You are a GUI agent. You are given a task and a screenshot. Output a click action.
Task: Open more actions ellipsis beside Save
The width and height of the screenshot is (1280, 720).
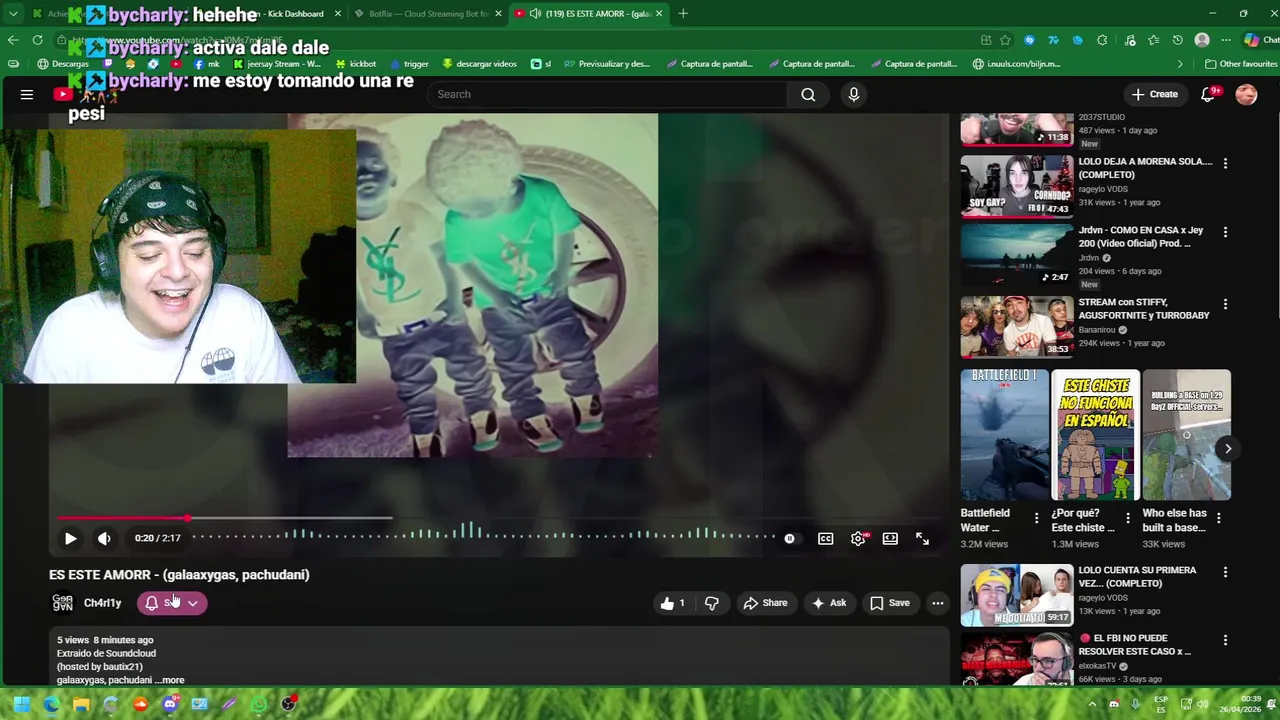[937, 603]
